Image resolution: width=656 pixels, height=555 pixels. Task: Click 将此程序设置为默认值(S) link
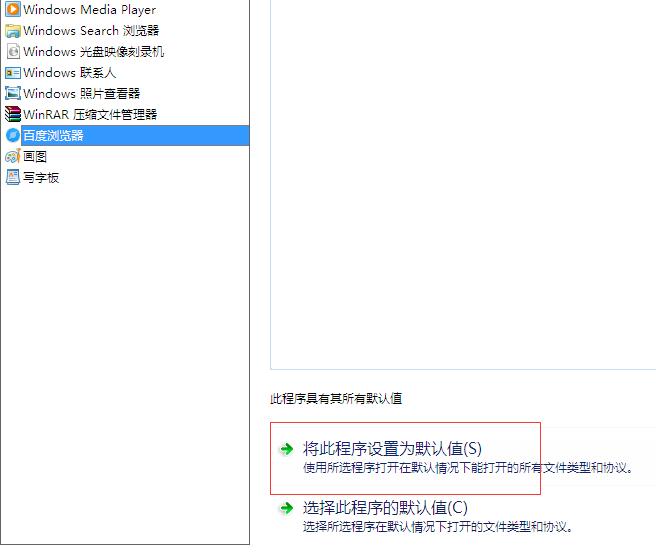coord(392,449)
